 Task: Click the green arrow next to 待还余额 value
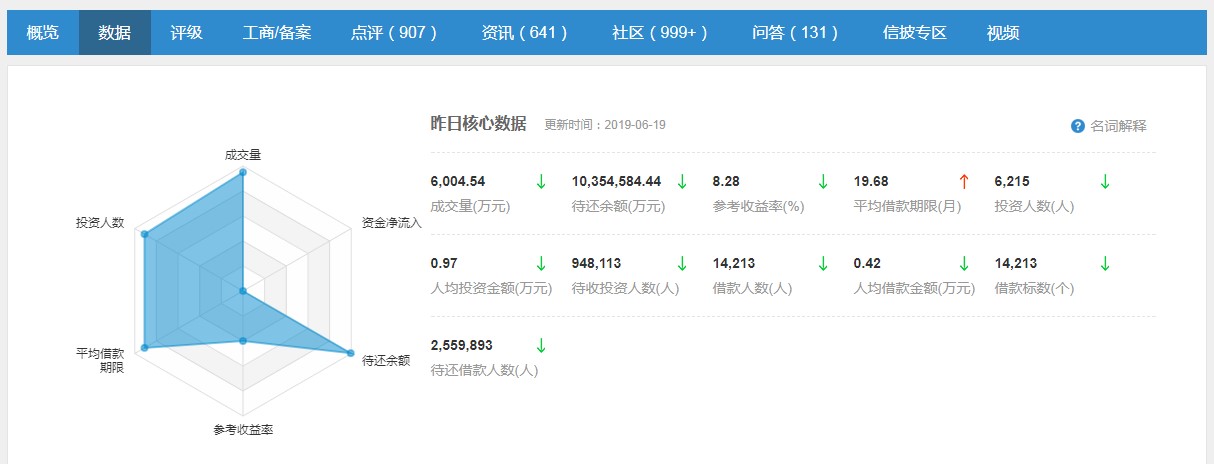tap(682, 181)
